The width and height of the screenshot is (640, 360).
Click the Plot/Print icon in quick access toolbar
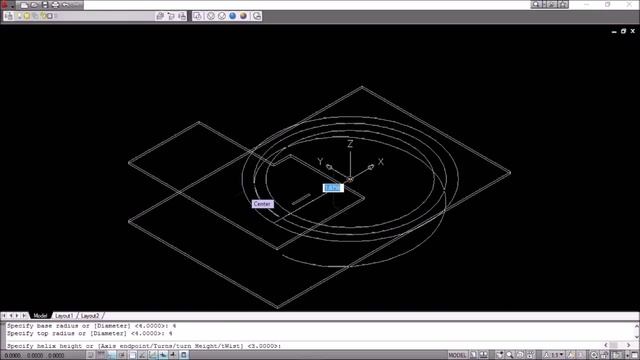[x=55, y=5]
